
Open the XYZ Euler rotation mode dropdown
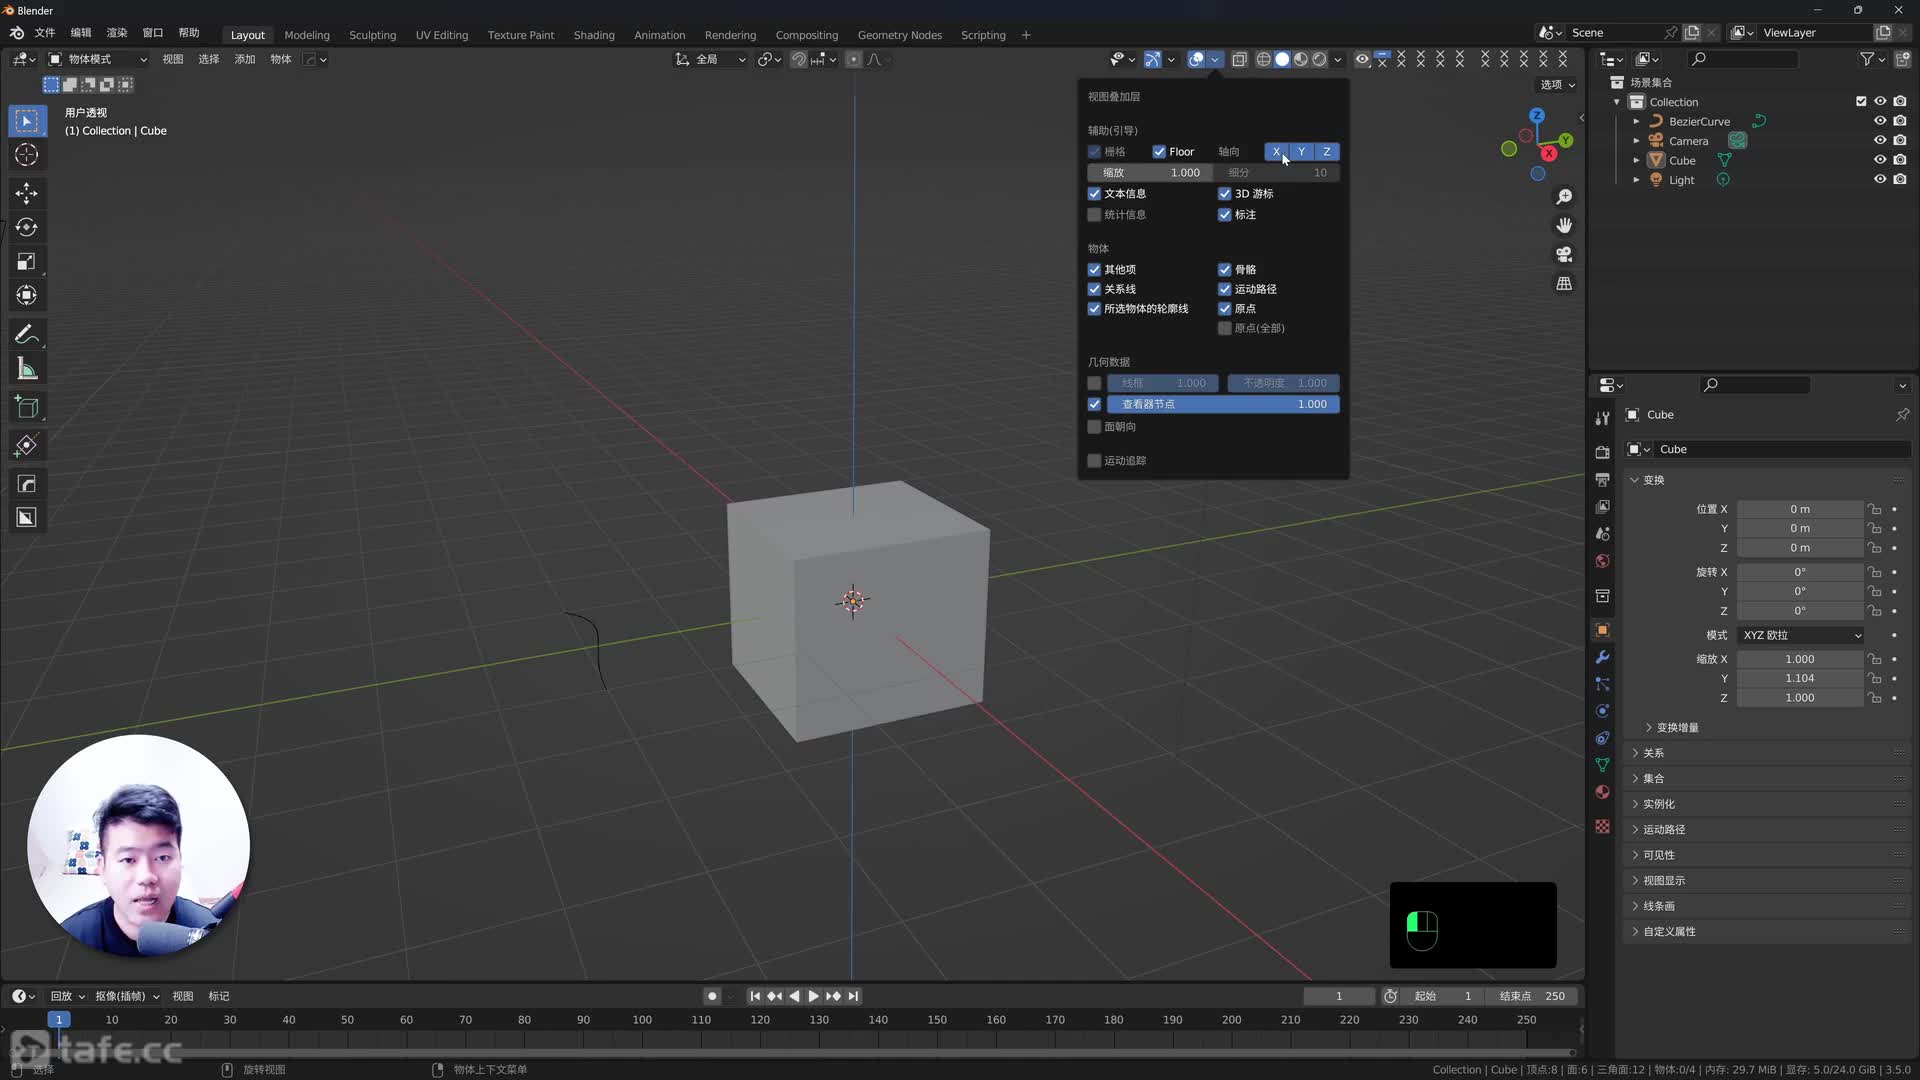pyautogui.click(x=1802, y=635)
